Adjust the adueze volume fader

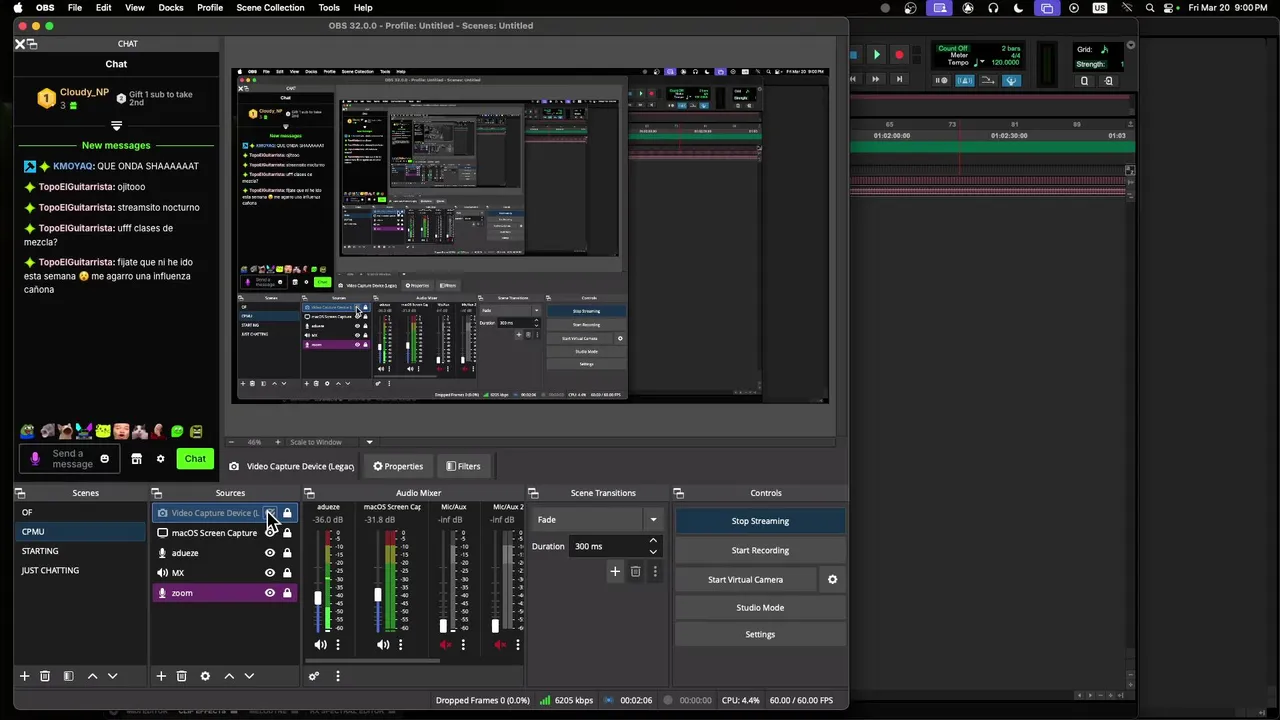click(318, 598)
